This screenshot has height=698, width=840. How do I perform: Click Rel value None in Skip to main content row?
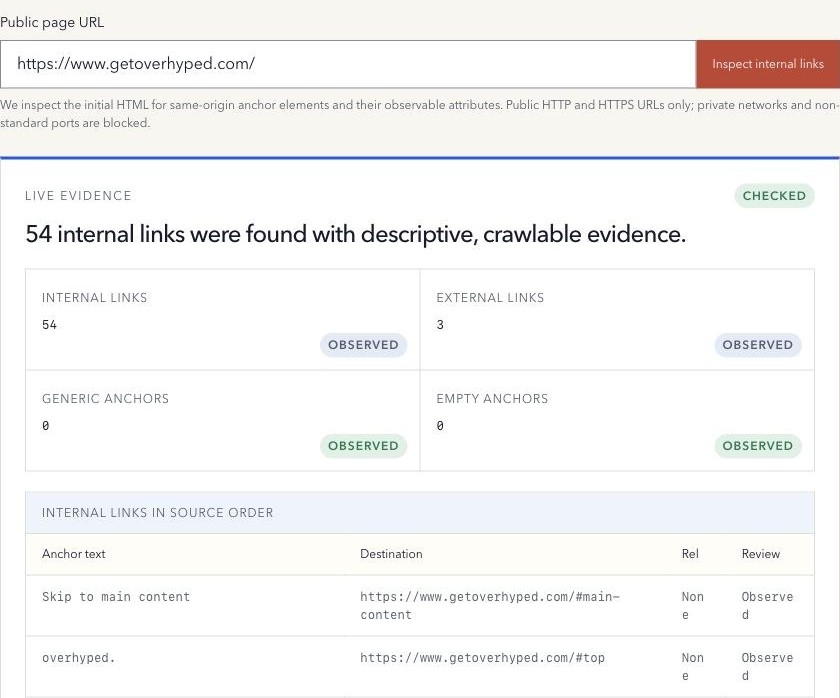point(693,606)
